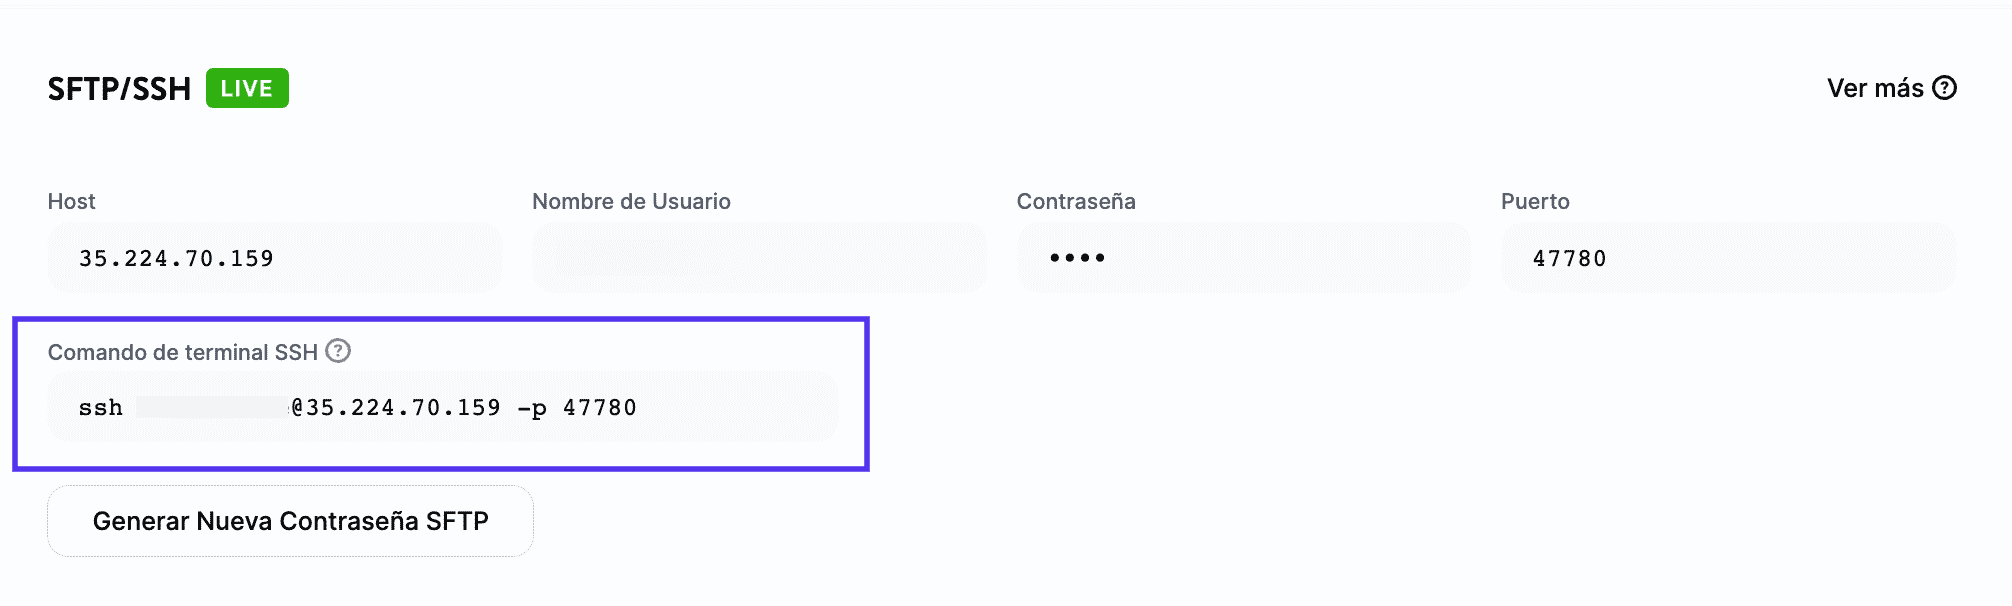Click the hidden username in the SSH command
Image resolution: width=2012 pixels, height=606 pixels.
[x=212, y=407]
